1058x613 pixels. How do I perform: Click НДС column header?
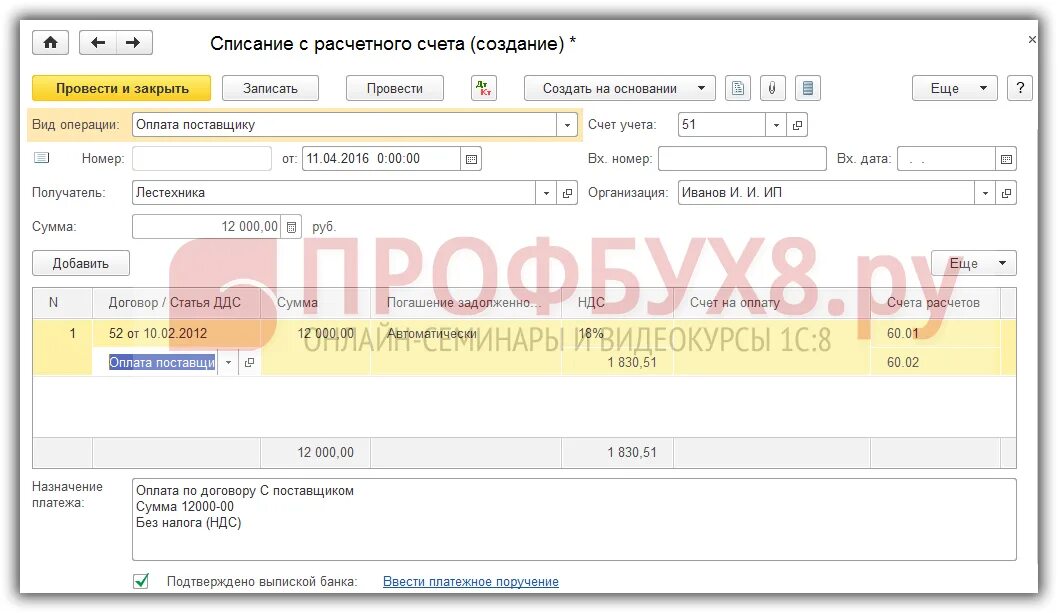click(x=617, y=302)
